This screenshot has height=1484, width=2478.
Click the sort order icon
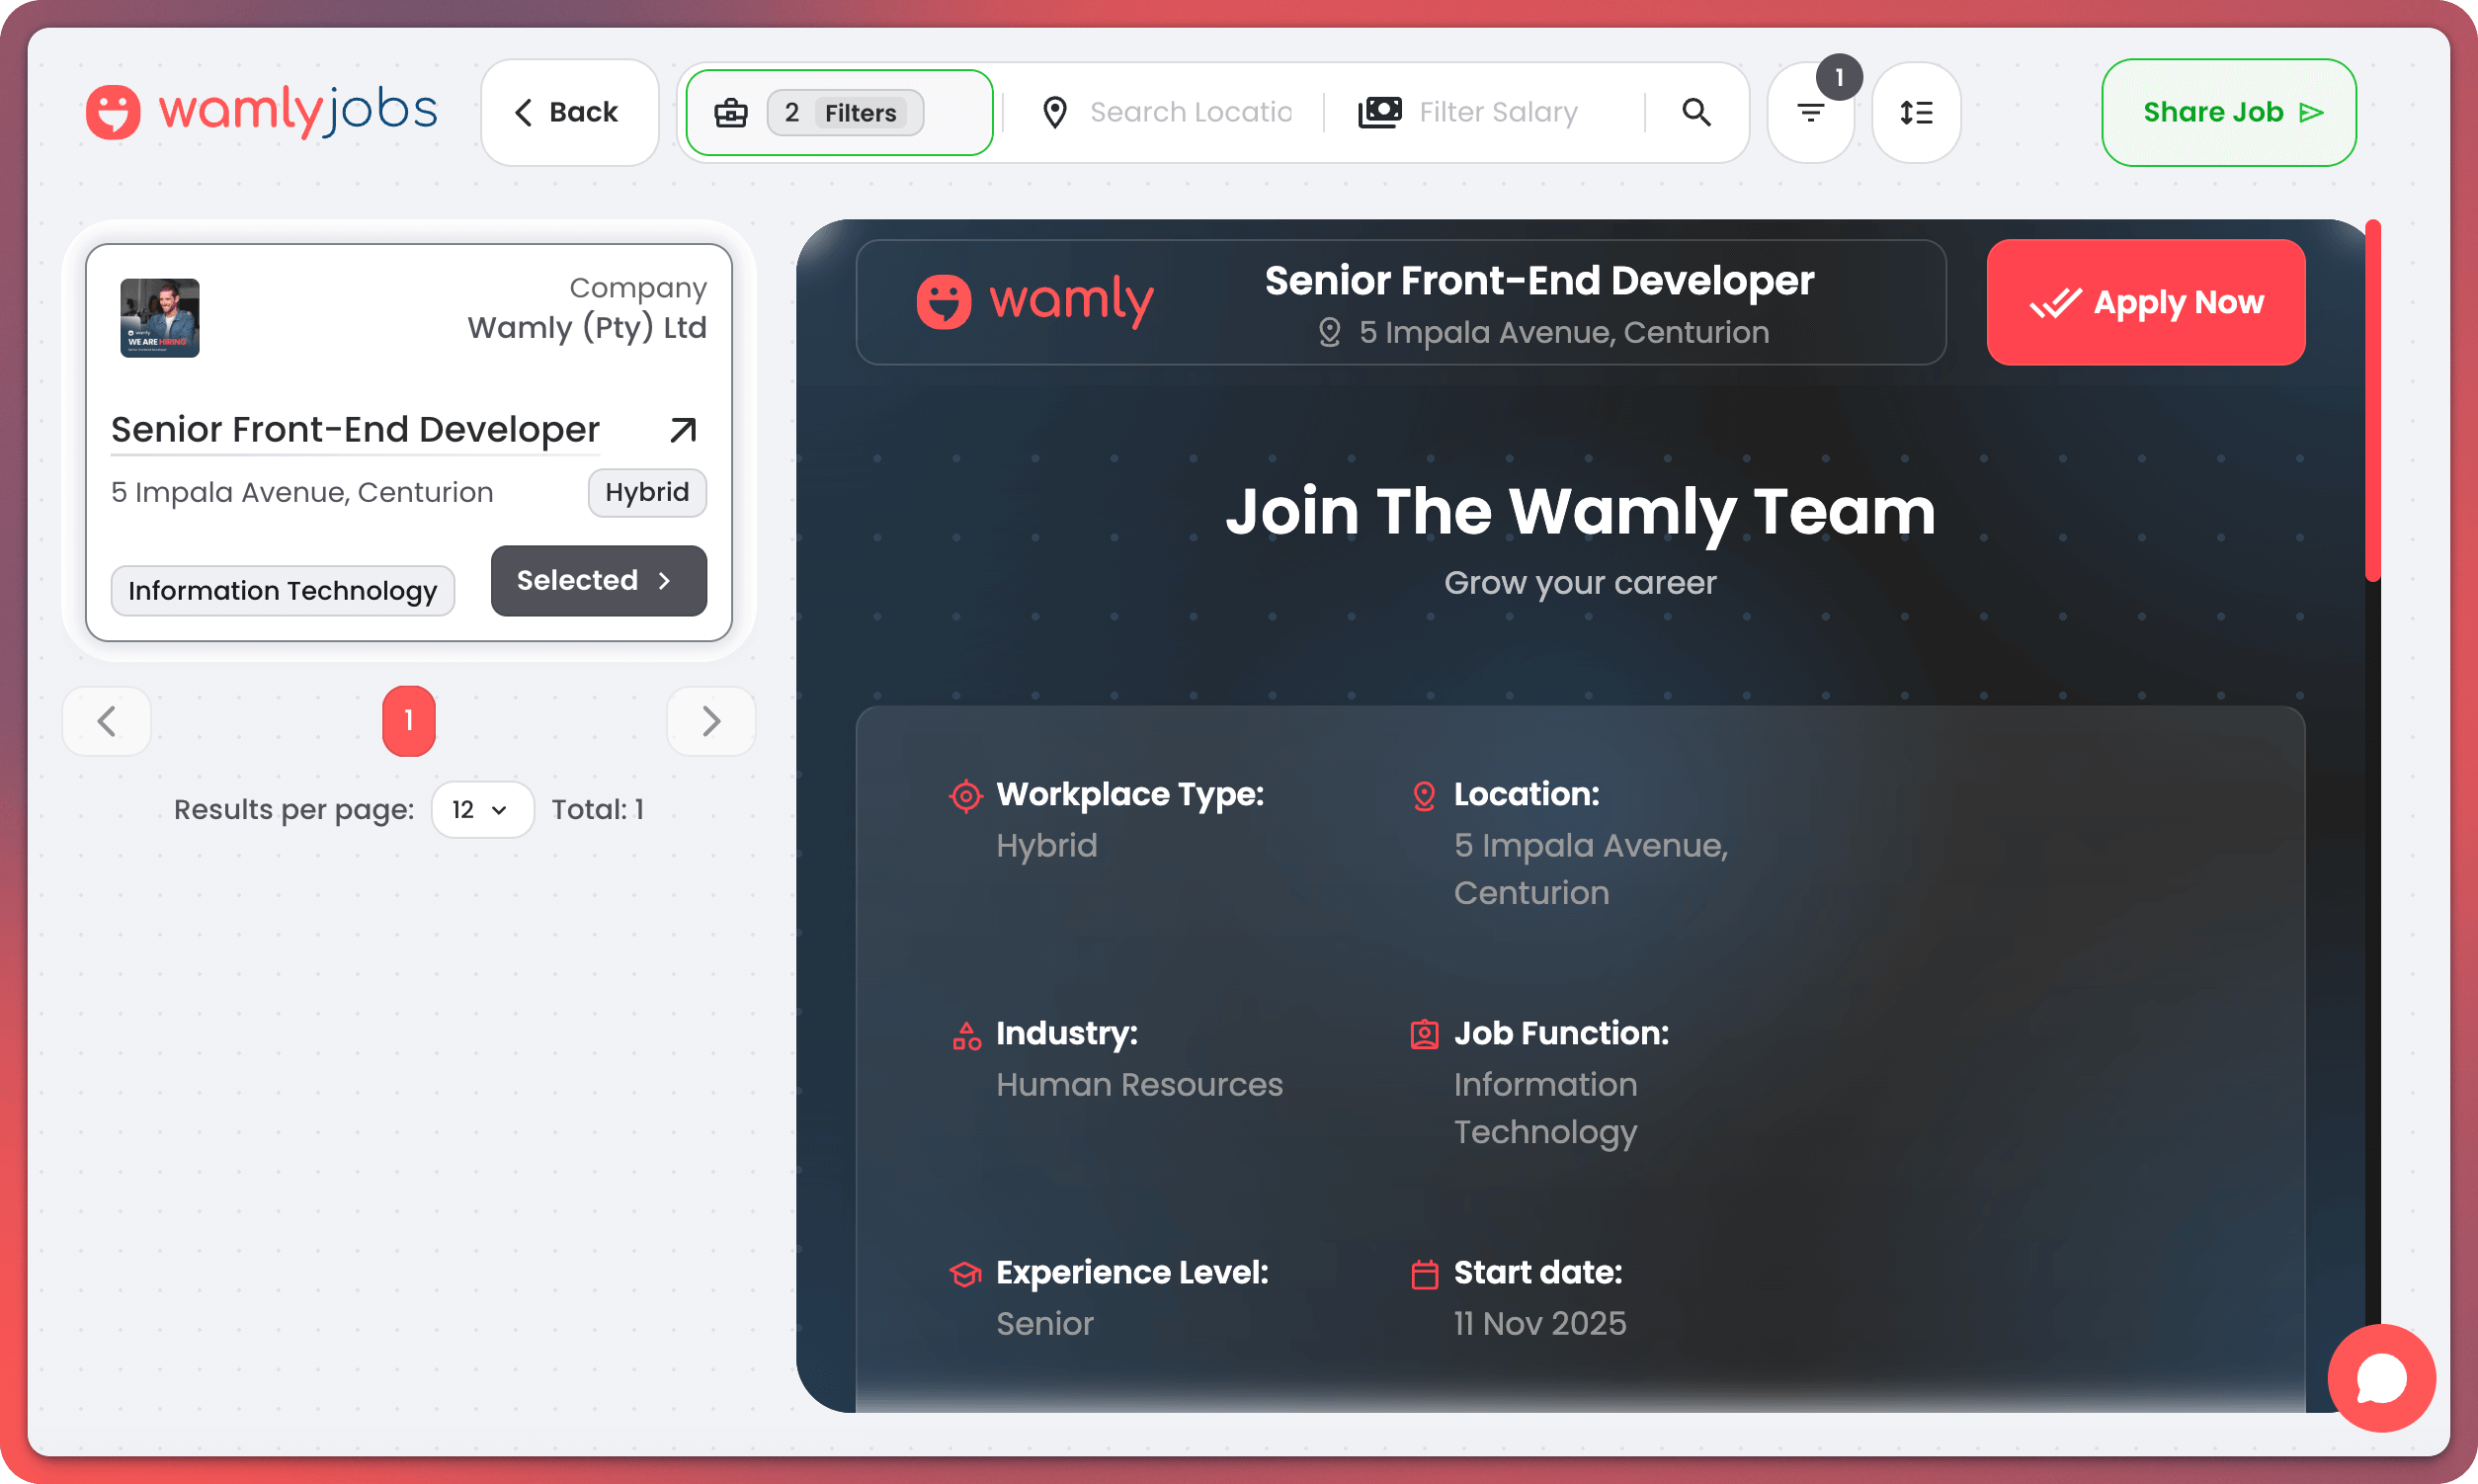[x=1915, y=113]
